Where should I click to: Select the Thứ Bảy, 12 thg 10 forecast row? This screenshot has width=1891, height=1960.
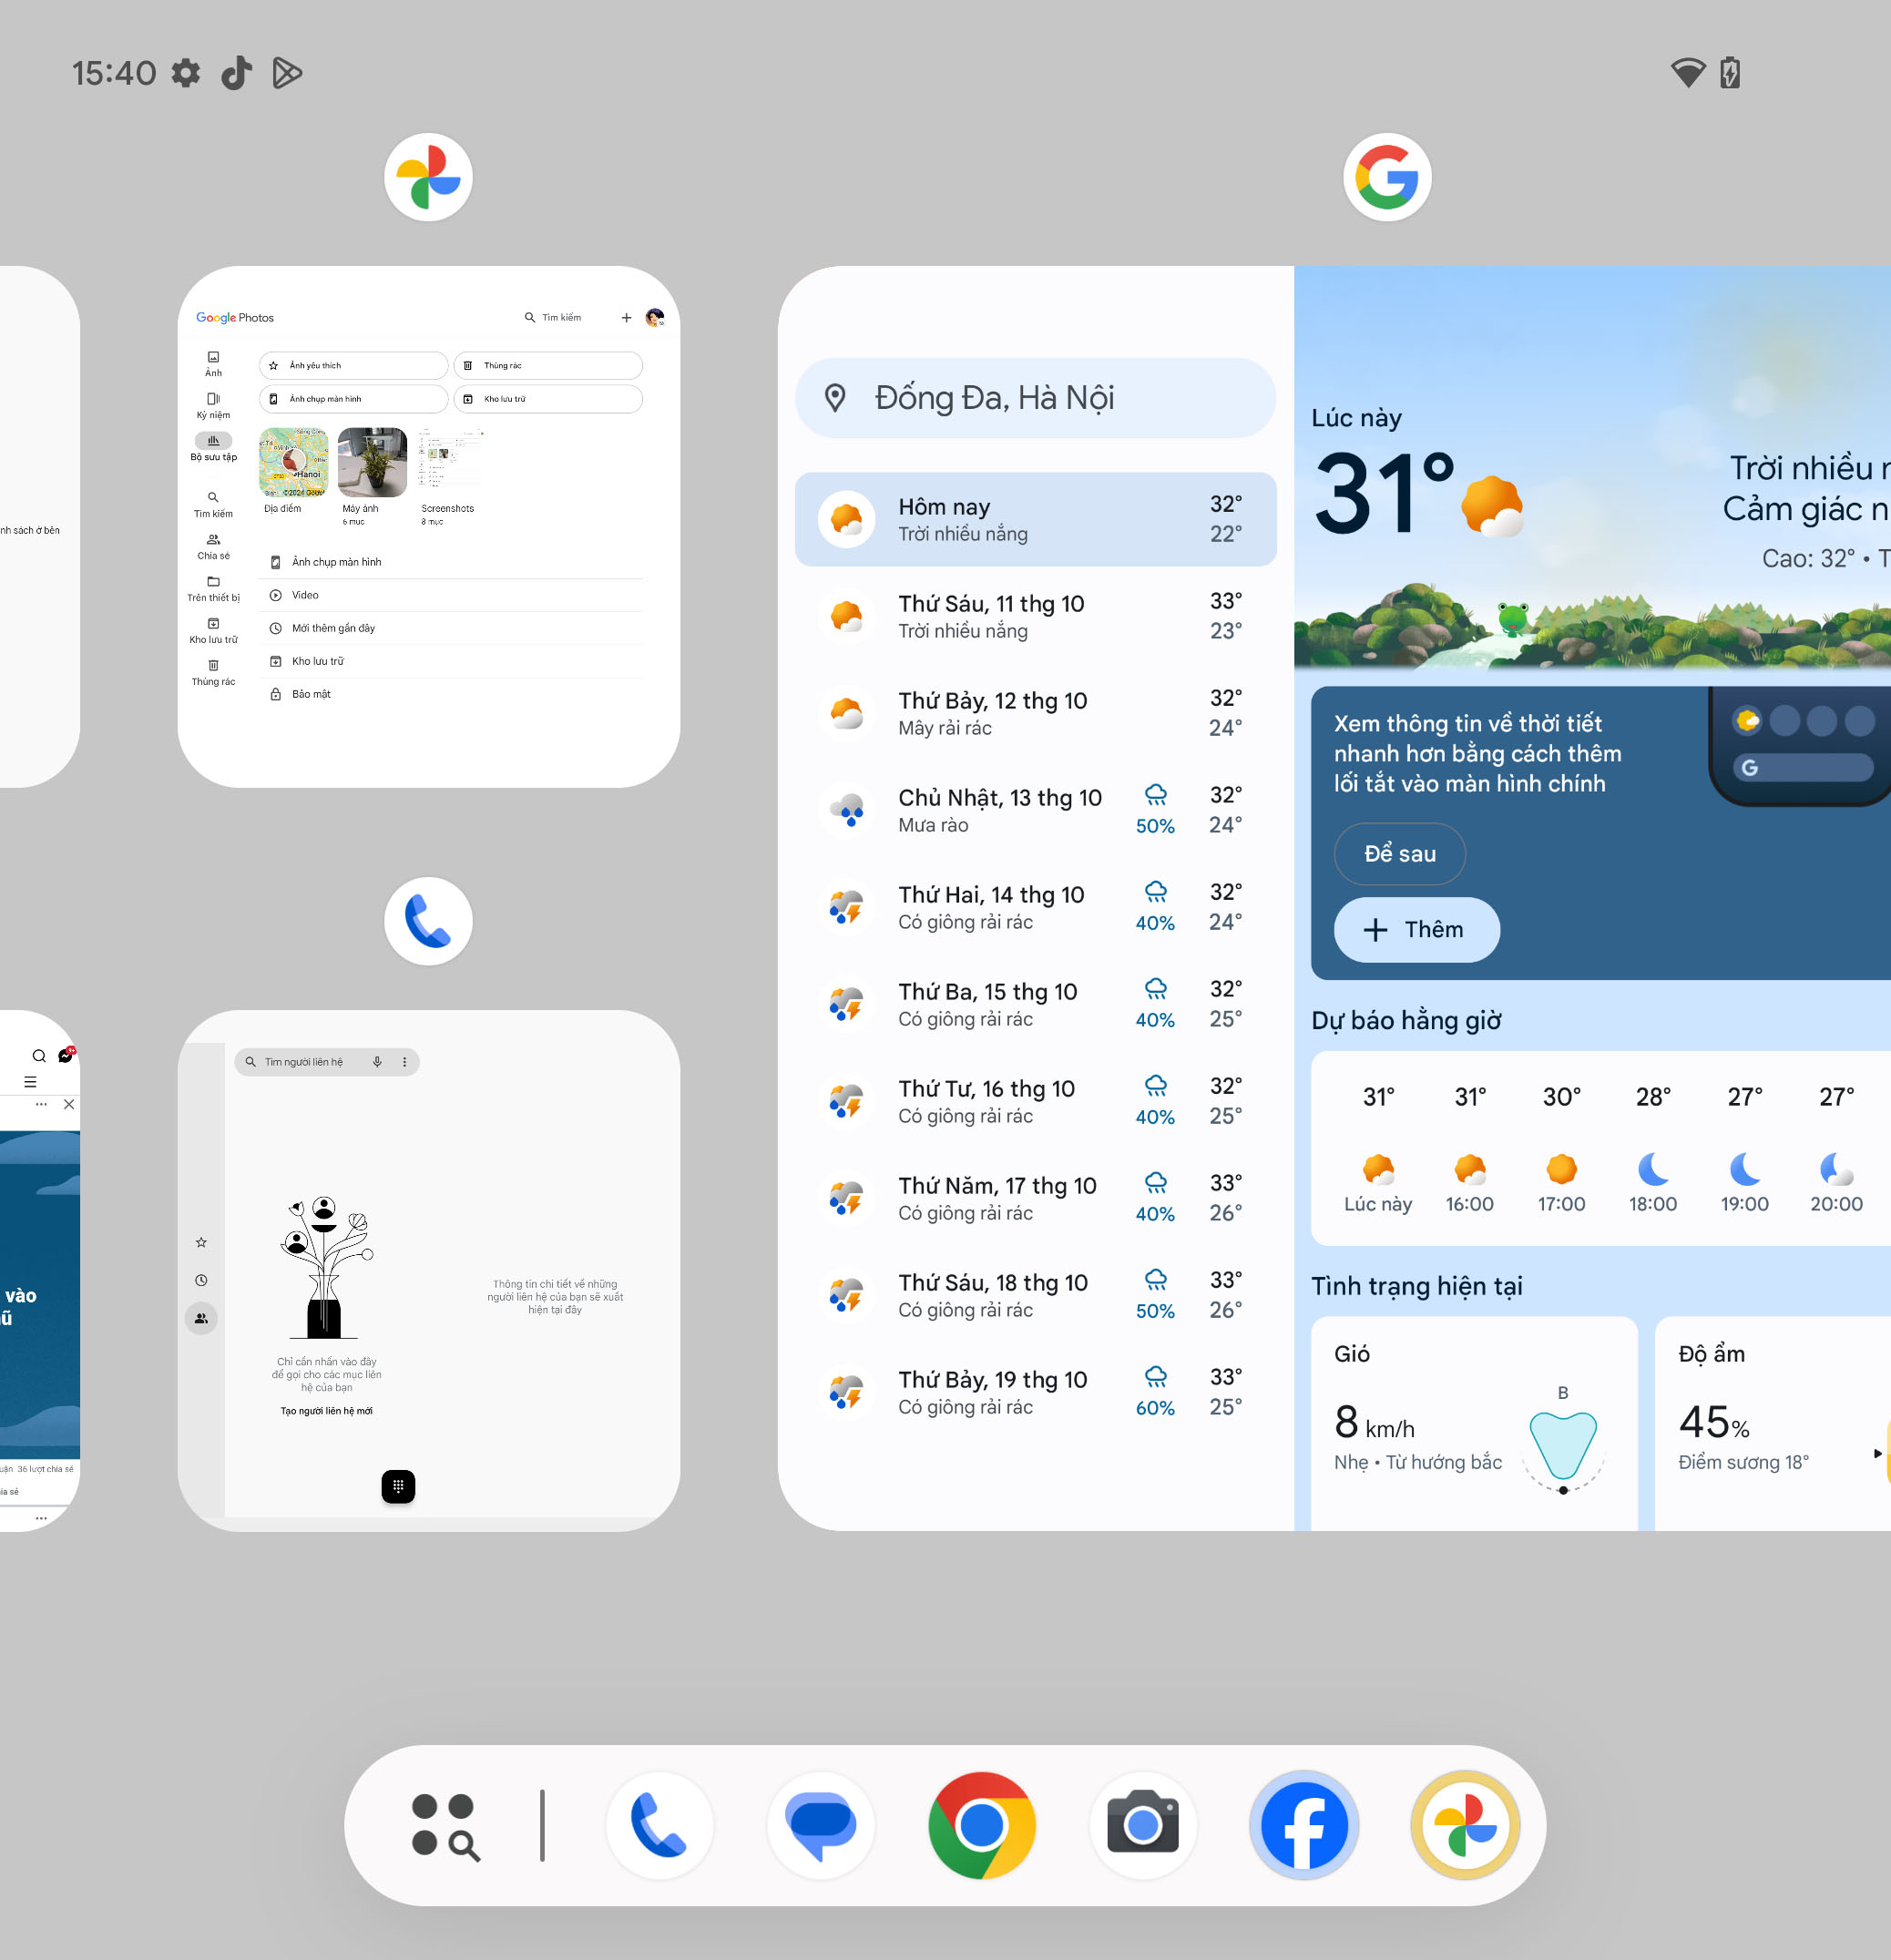tap(1035, 713)
